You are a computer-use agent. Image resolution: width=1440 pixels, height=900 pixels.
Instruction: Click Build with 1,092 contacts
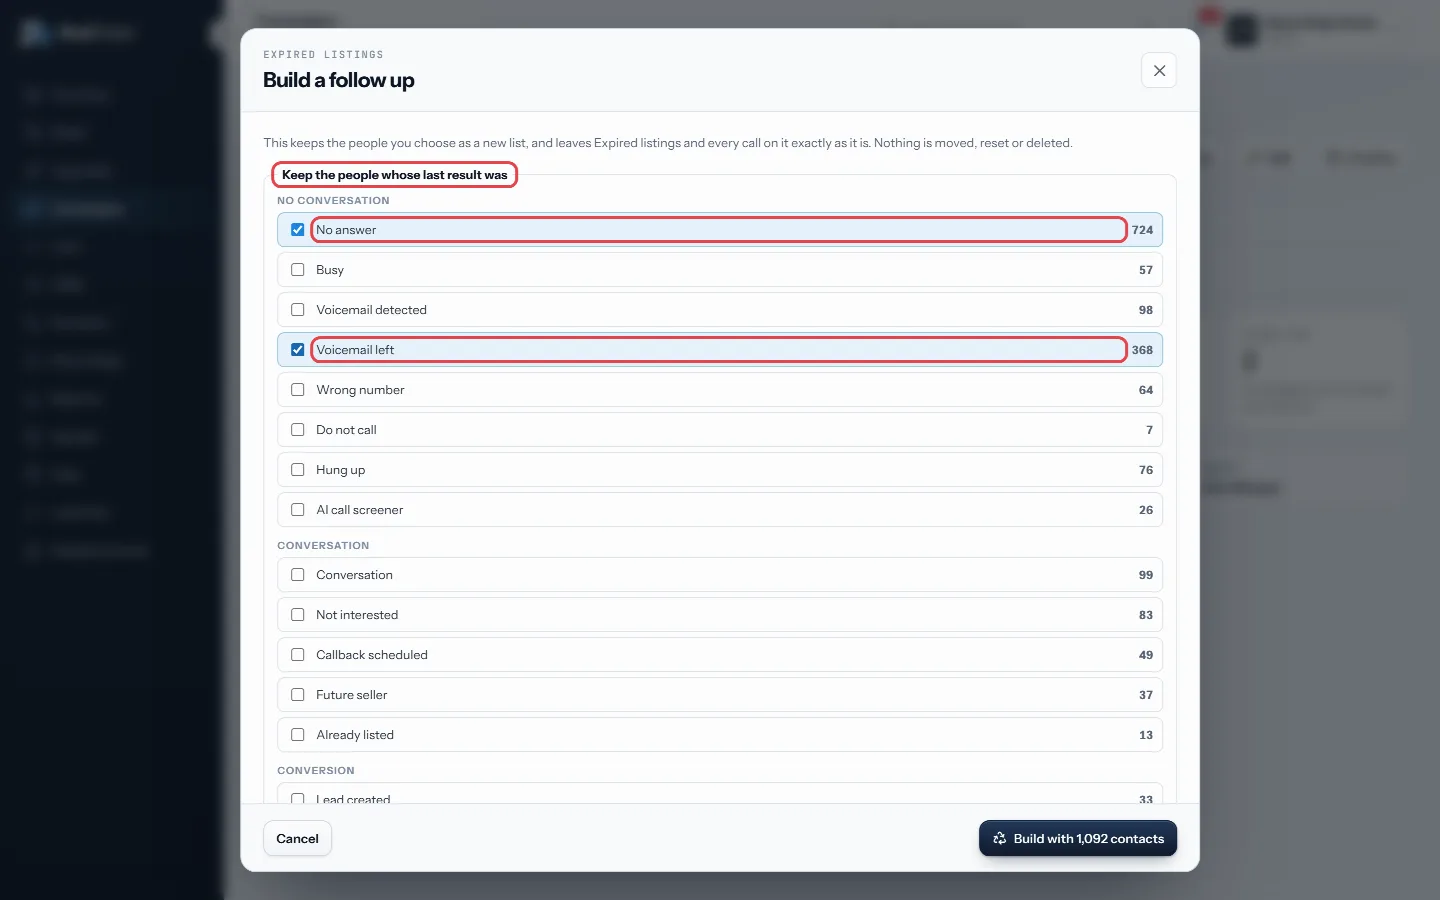1078,839
